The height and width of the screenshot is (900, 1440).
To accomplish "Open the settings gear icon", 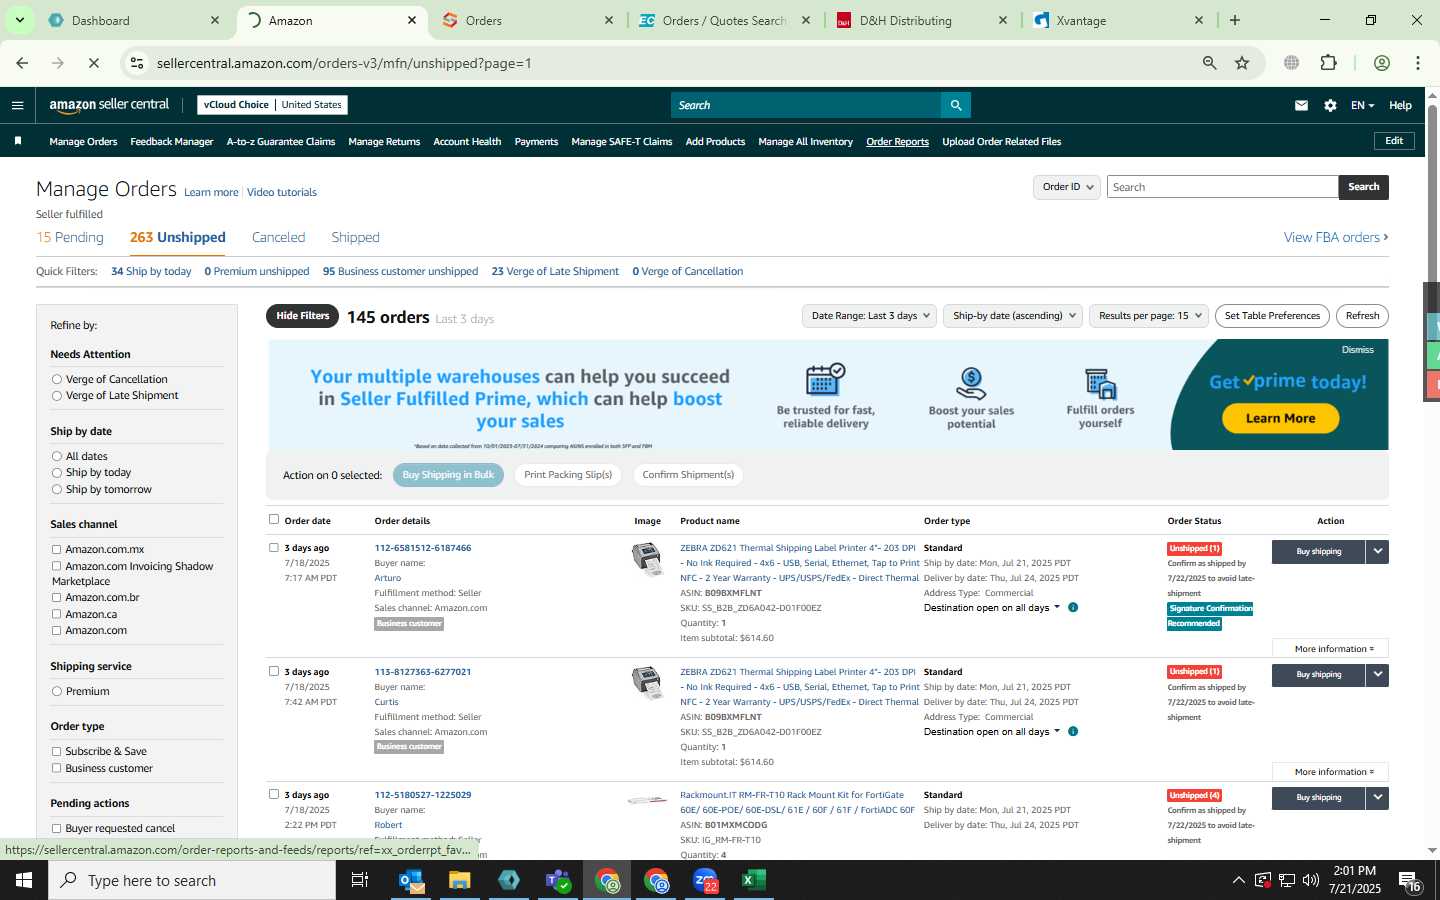I will tap(1330, 105).
